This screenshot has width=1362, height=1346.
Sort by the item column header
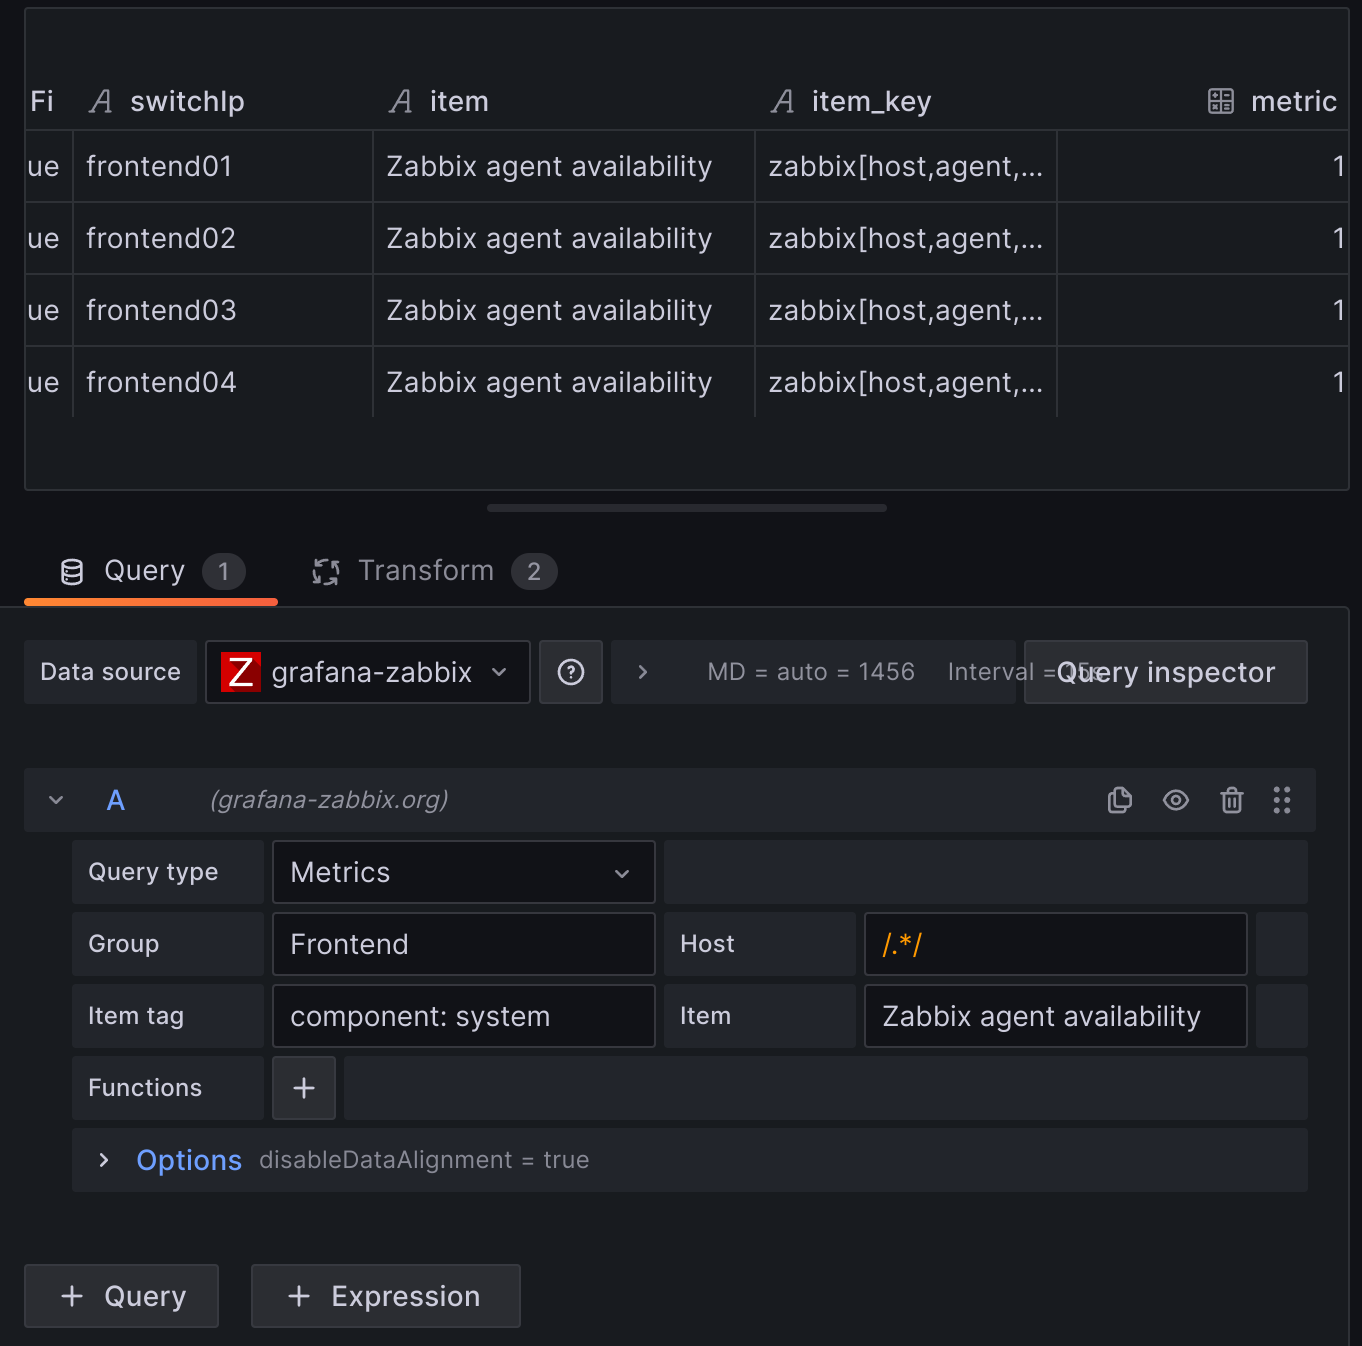pos(459,101)
